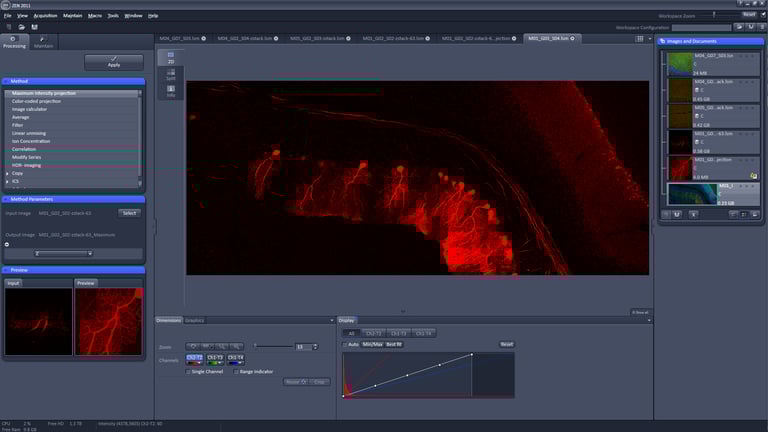The height and width of the screenshot is (432, 768).
Task: Click the Save disk icon in toolbar
Action: pyautogui.click(x=34, y=27)
